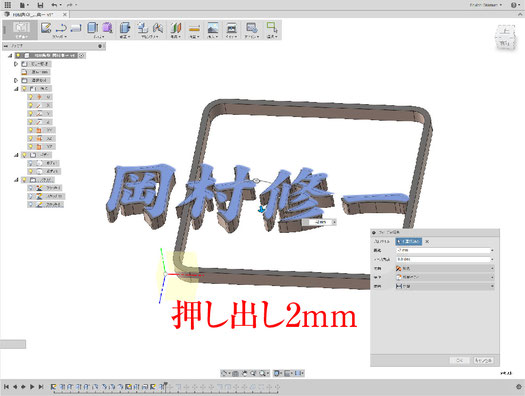The height and width of the screenshot is (396, 525).
Task: Click the Undo arrow icon
Action: [54, 5]
